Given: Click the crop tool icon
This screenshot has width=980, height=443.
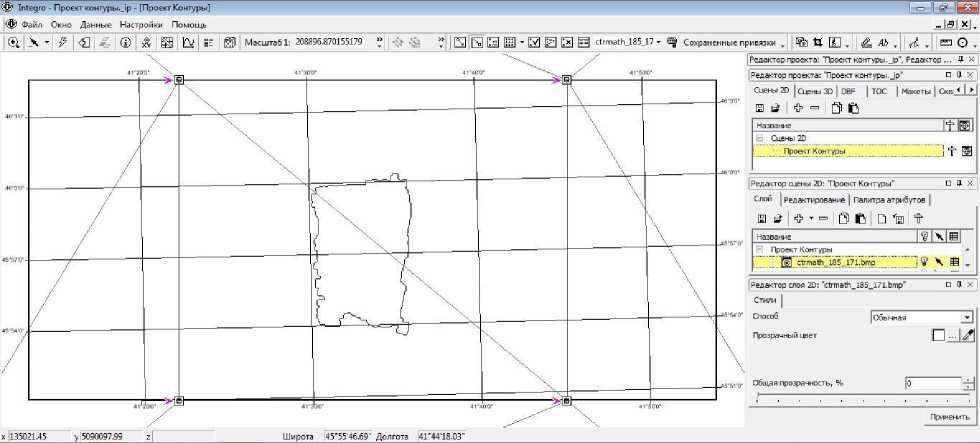Looking at the screenshot, I should 818,42.
